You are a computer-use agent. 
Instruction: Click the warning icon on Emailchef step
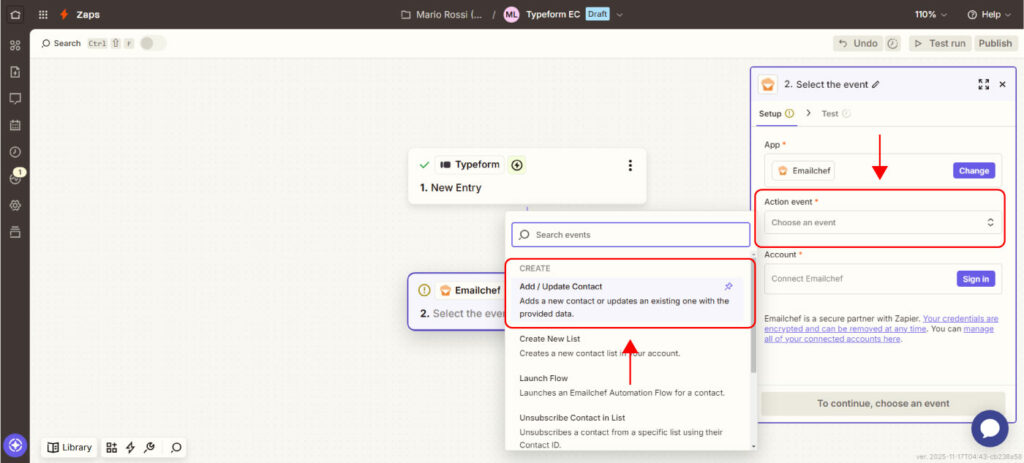pyautogui.click(x=424, y=290)
